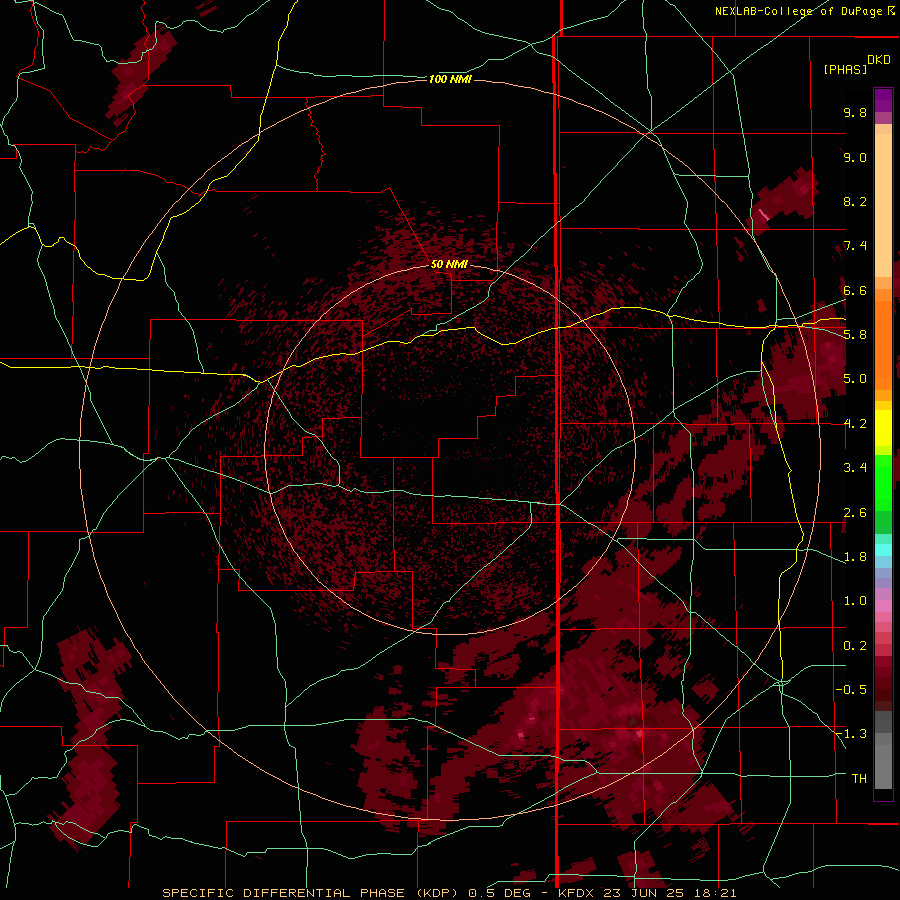This screenshot has width=900, height=900.
Task: Select the 9.8 value on color scale
Action: coord(855,112)
